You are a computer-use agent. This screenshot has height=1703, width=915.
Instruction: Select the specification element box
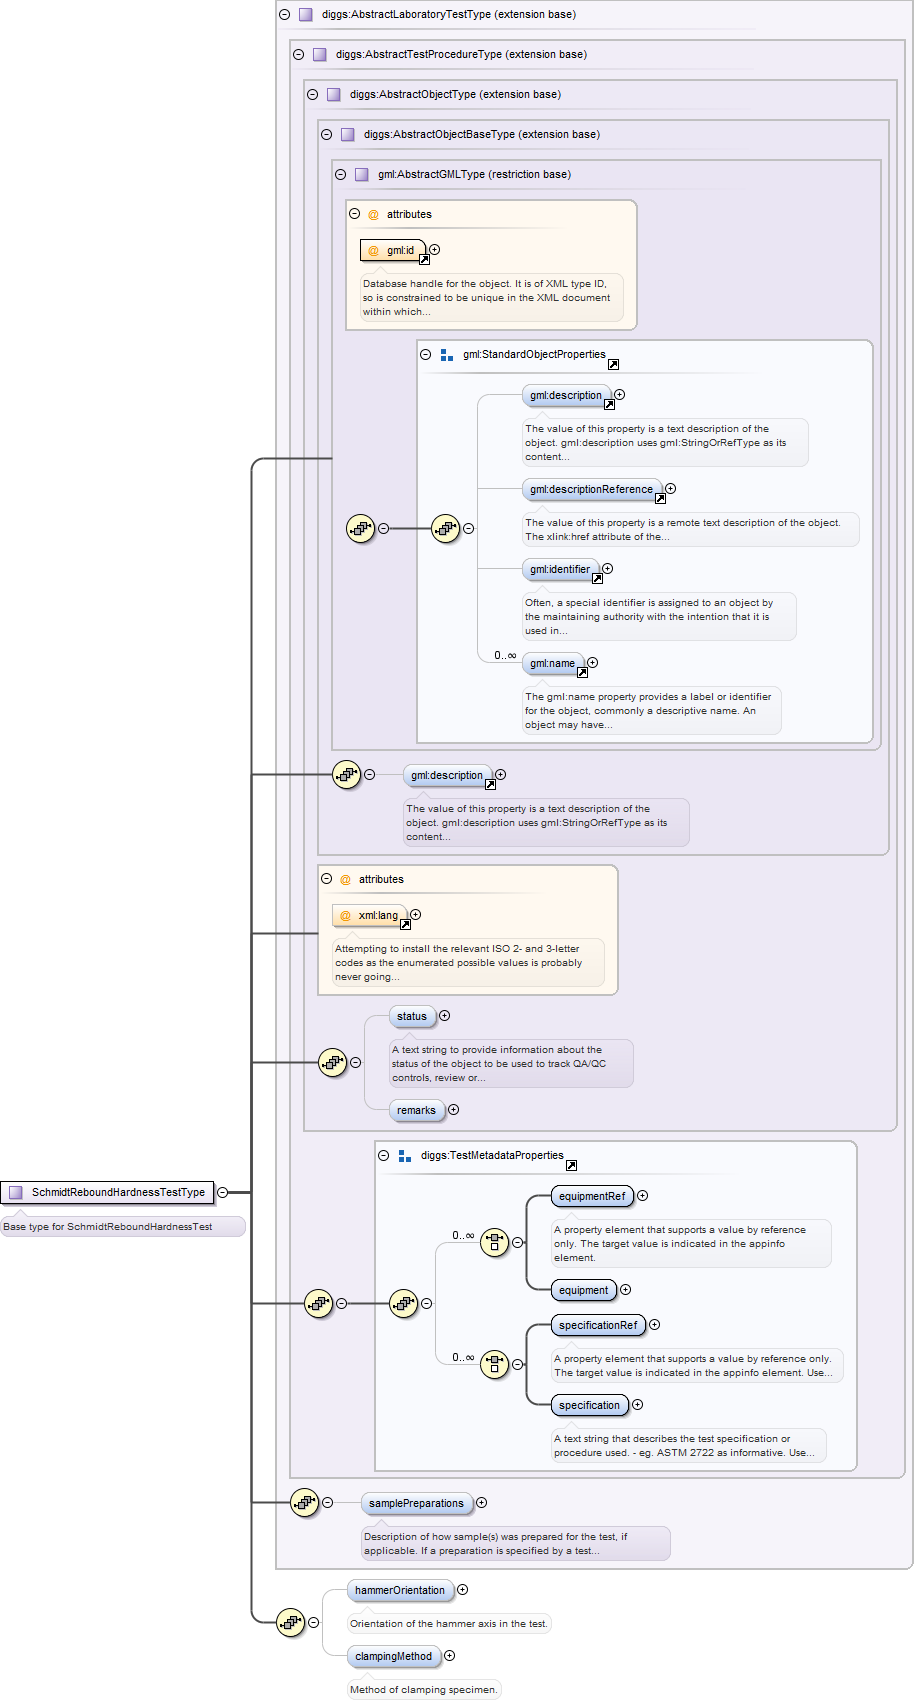point(589,1406)
